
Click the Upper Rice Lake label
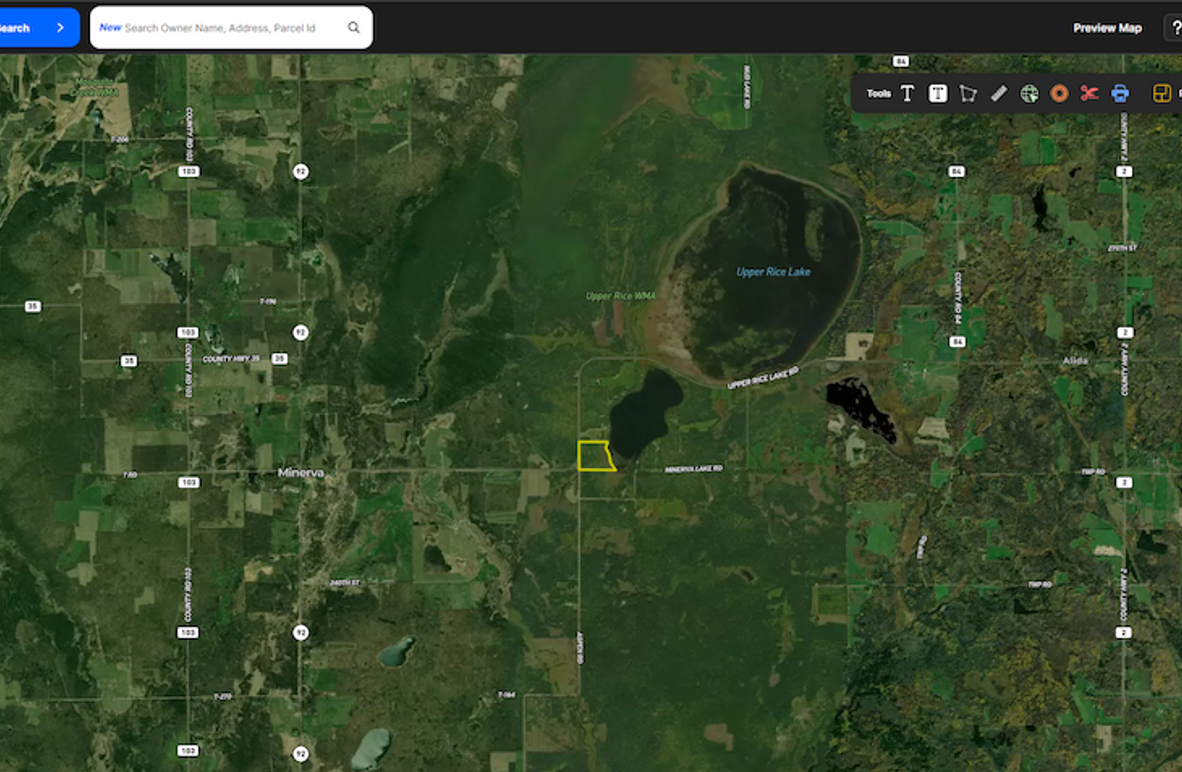tap(773, 272)
